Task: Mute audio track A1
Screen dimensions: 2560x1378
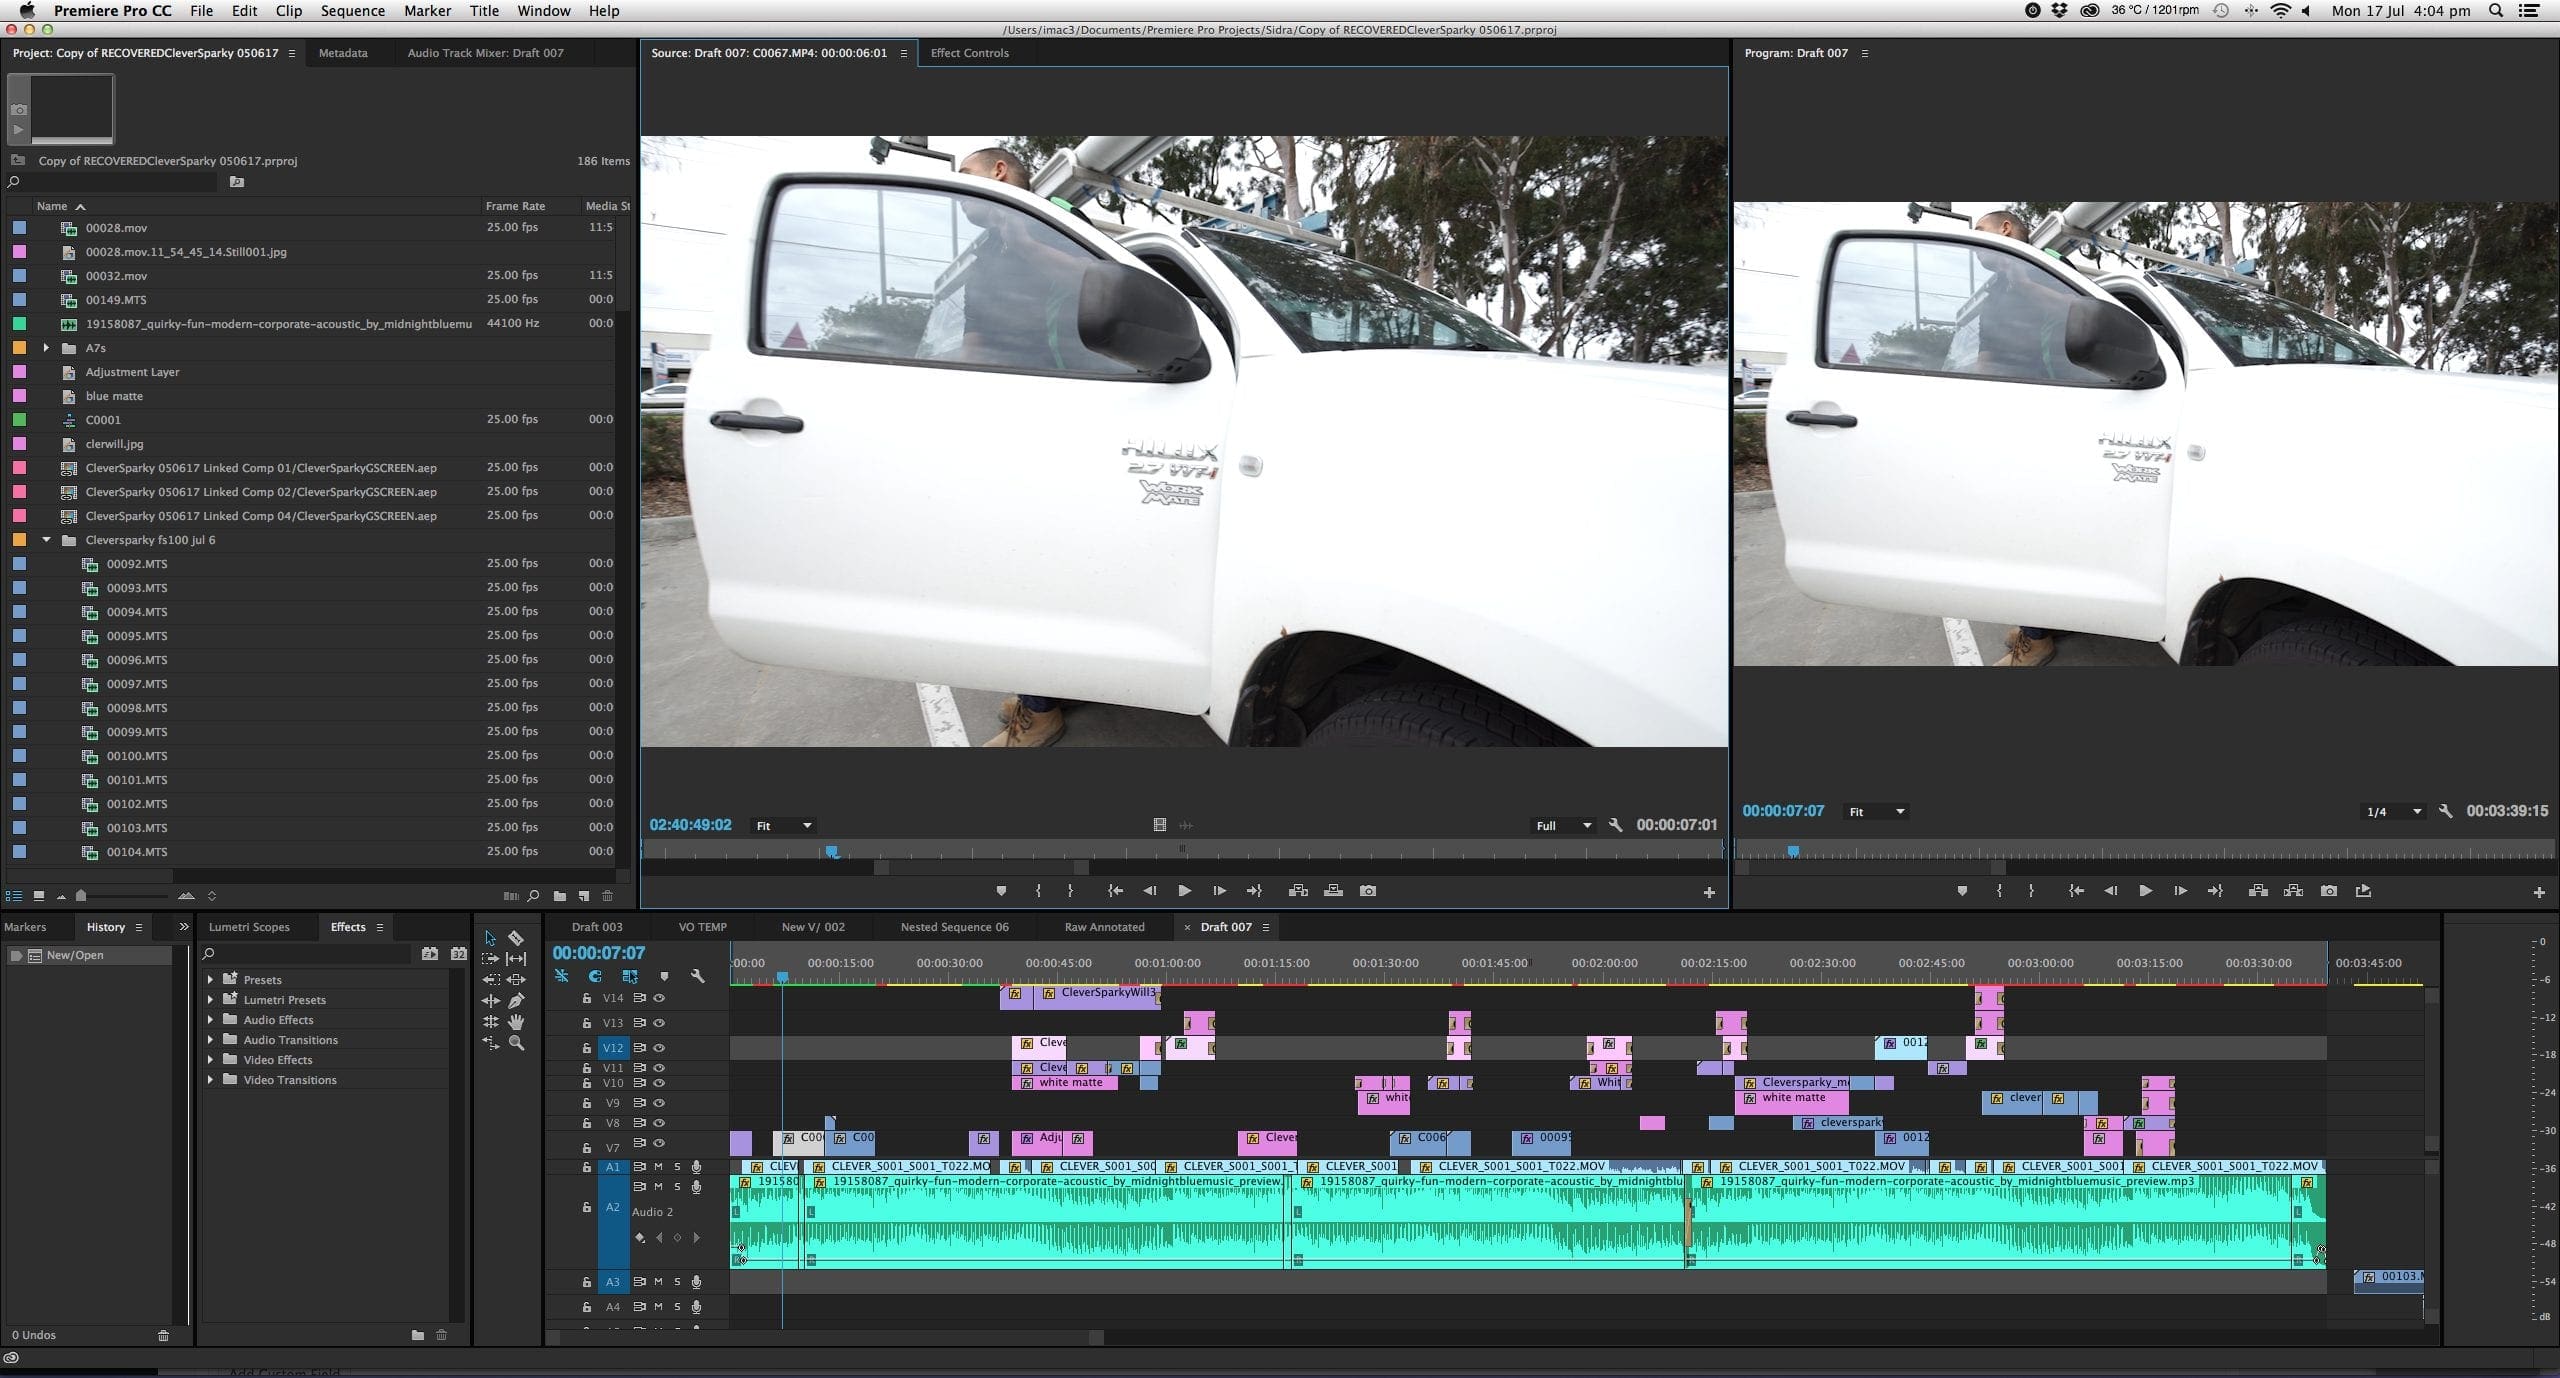Action: pos(658,1167)
